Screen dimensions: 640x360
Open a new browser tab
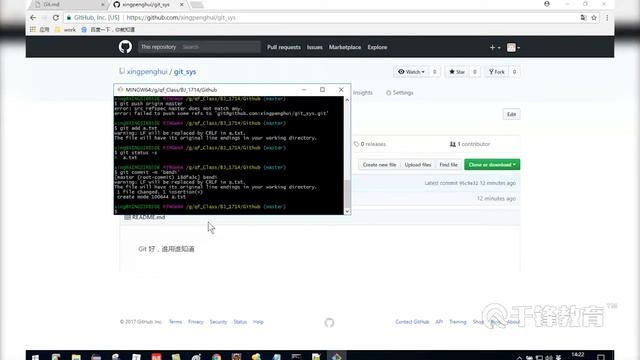(197, 4)
